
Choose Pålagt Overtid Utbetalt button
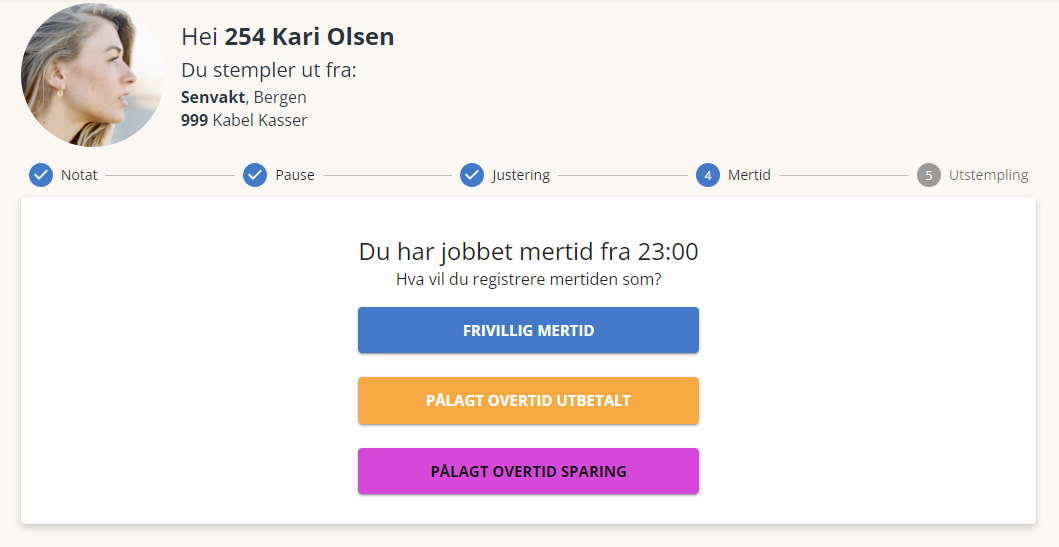[528, 400]
